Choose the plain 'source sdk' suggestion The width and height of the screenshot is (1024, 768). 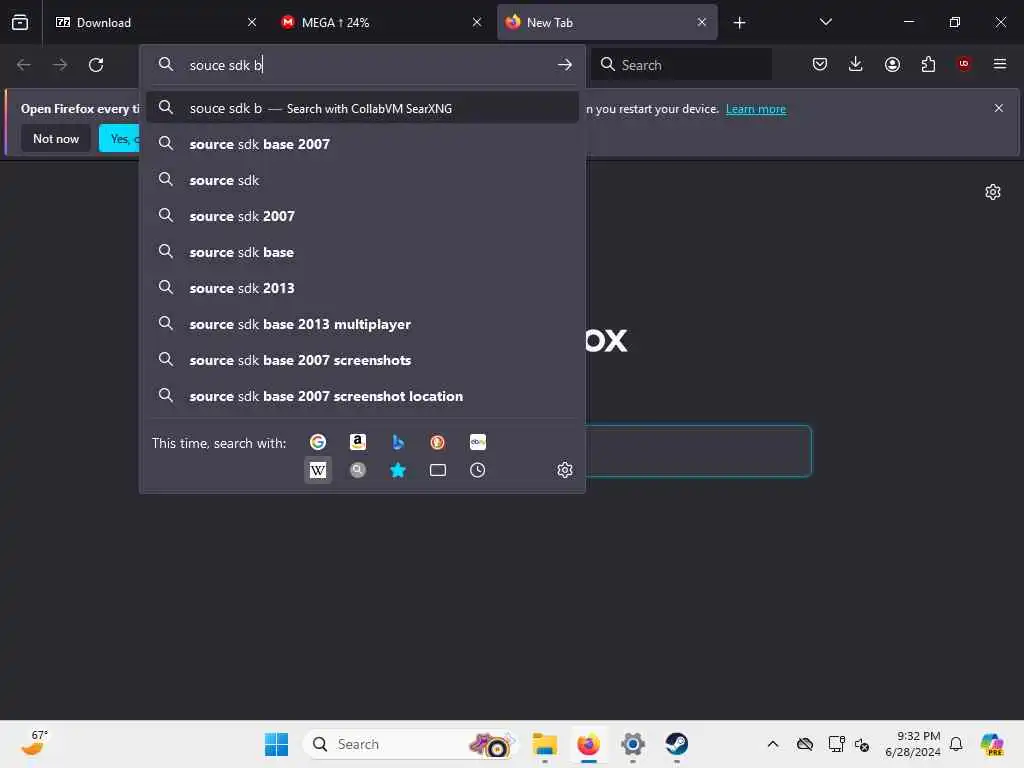pyautogui.click(x=362, y=180)
